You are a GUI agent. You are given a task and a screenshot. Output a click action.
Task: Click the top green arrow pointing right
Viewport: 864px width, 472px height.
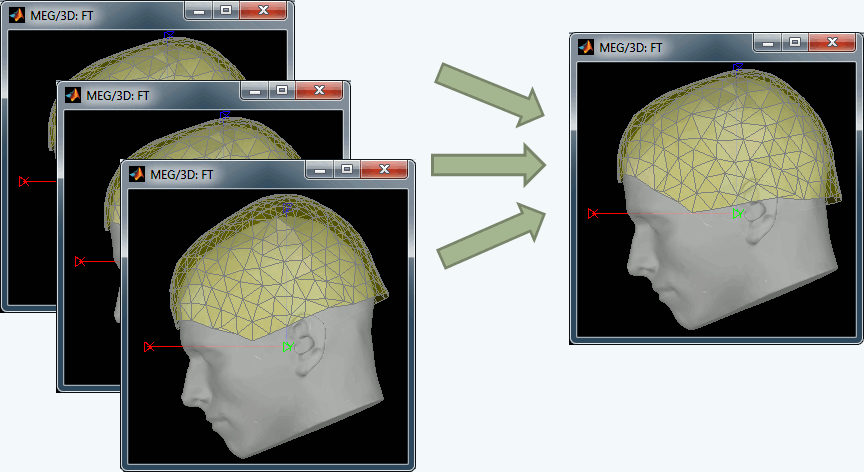[x=490, y=95]
